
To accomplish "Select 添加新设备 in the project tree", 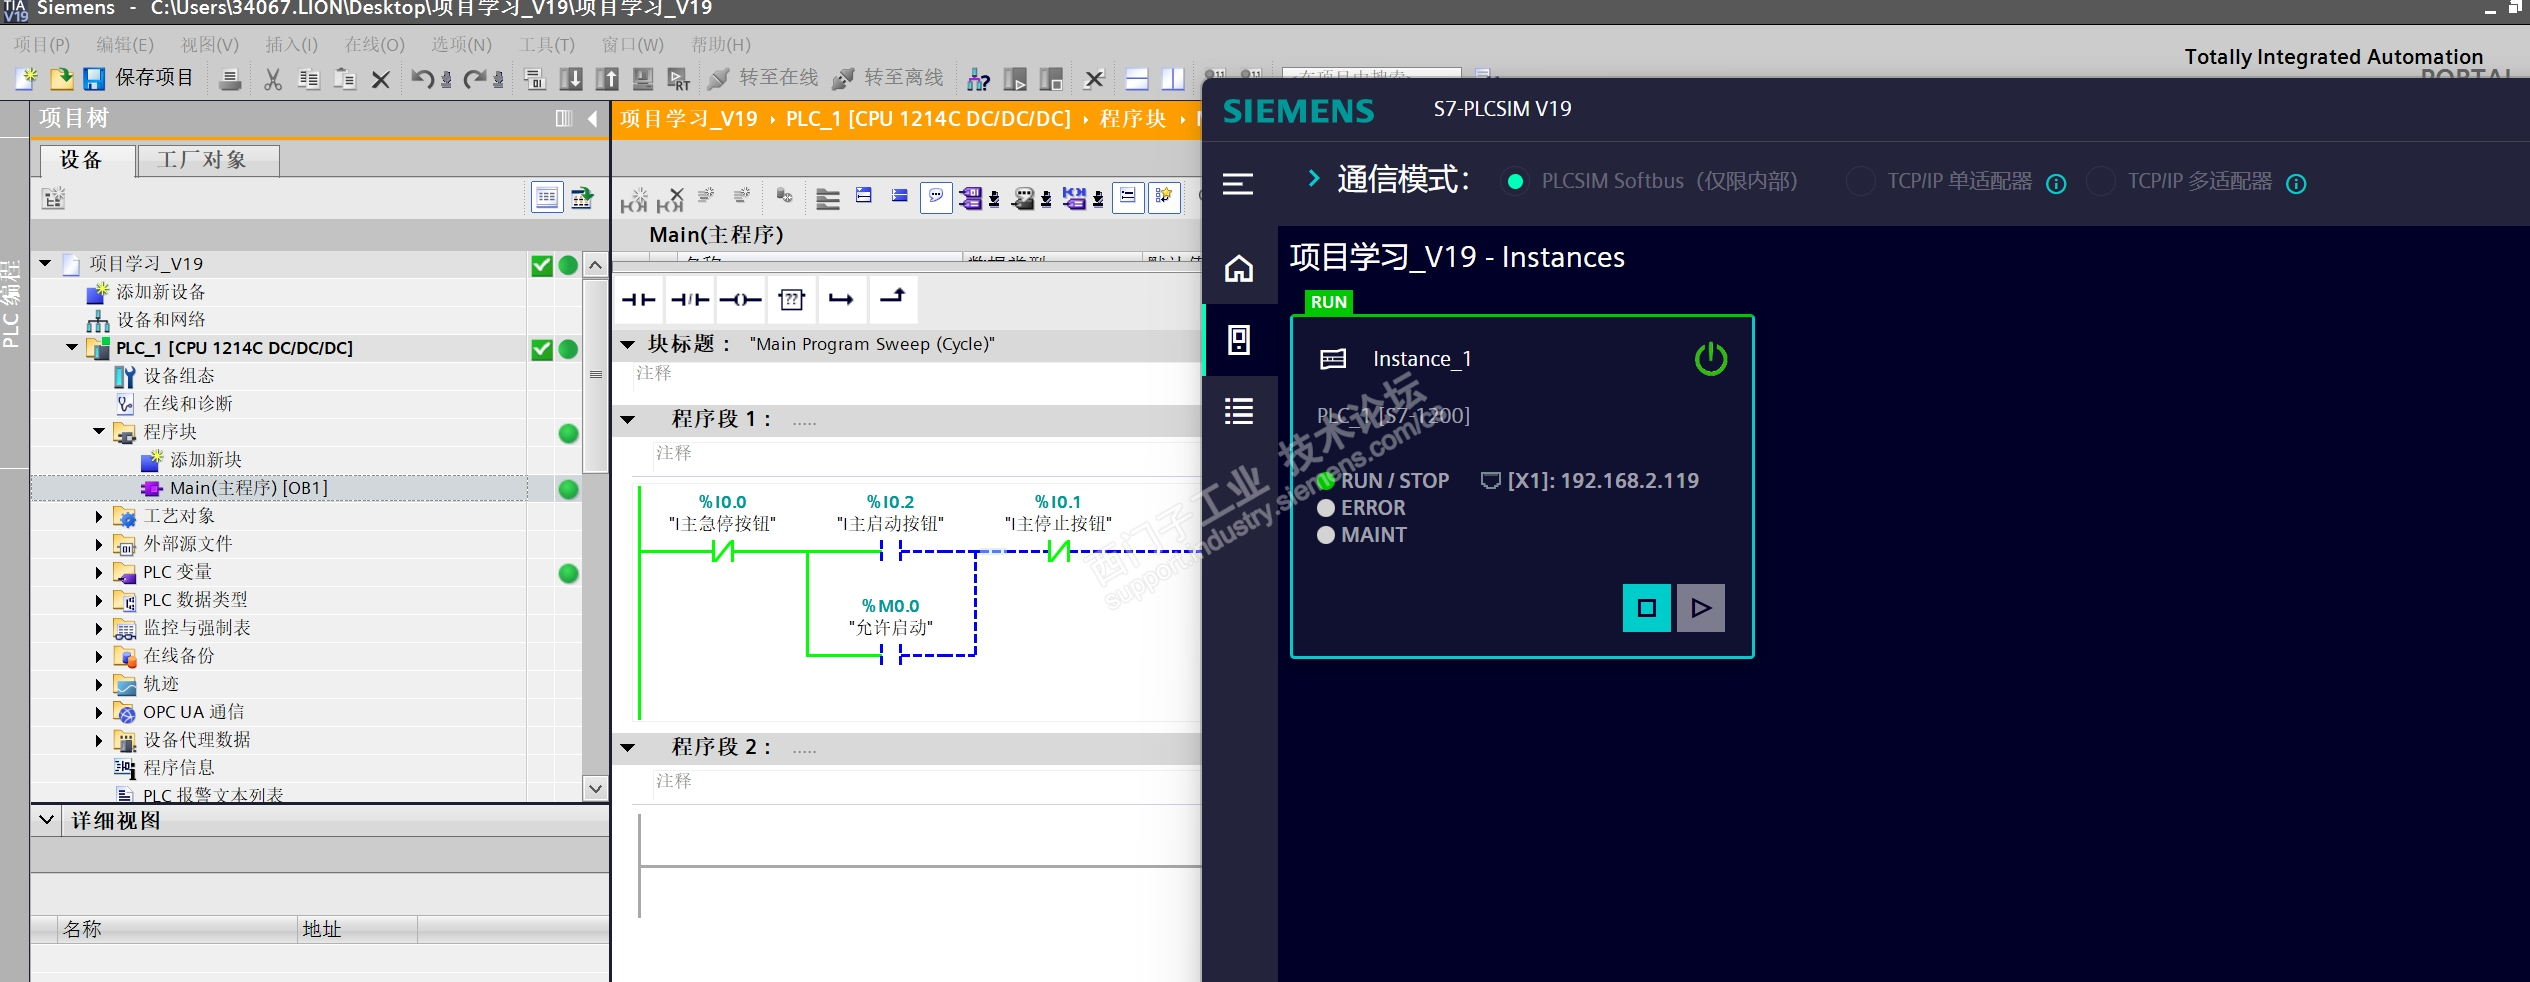I will click(161, 292).
